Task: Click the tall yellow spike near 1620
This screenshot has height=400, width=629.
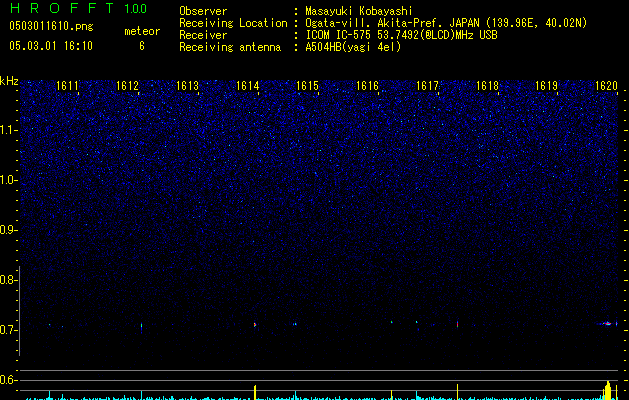Action: 607,389
